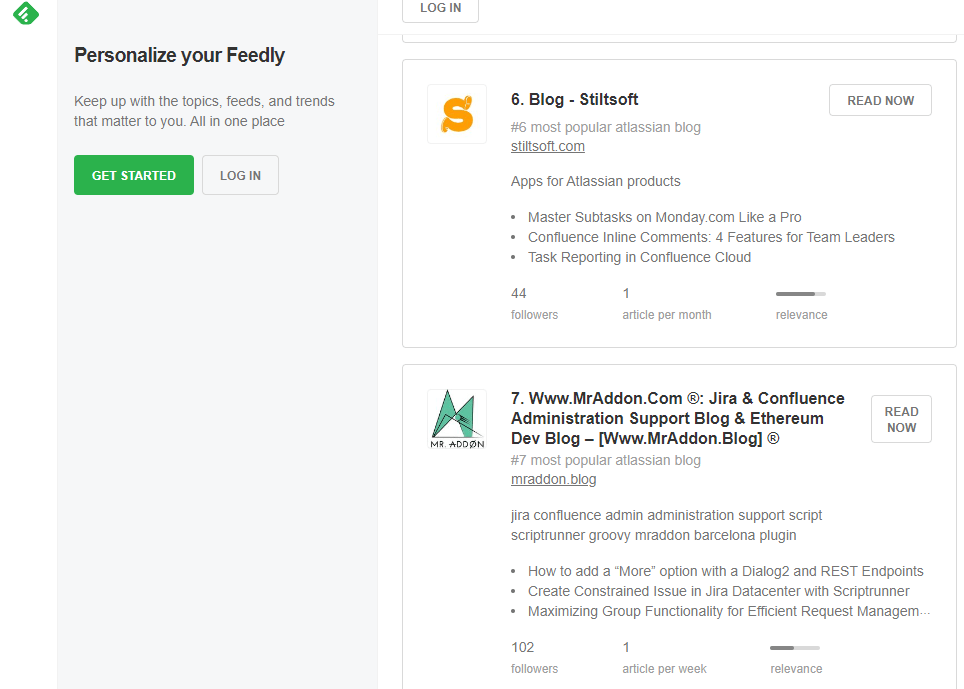Open "Master Subtasks on Monday.com" article
This screenshot has width=964, height=689.
click(664, 217)
